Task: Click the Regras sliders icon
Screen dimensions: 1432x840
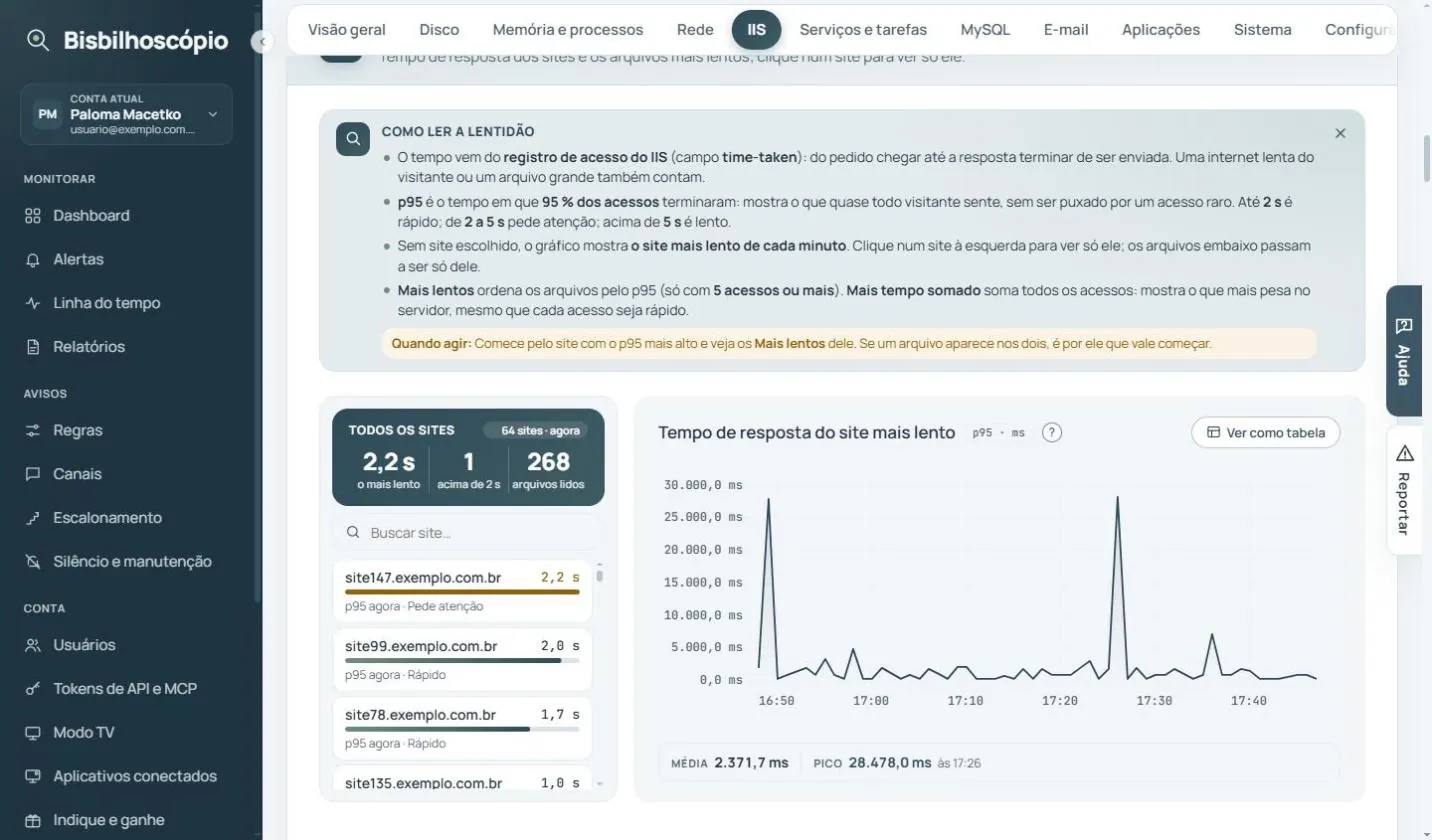Action: click(33, 431)
